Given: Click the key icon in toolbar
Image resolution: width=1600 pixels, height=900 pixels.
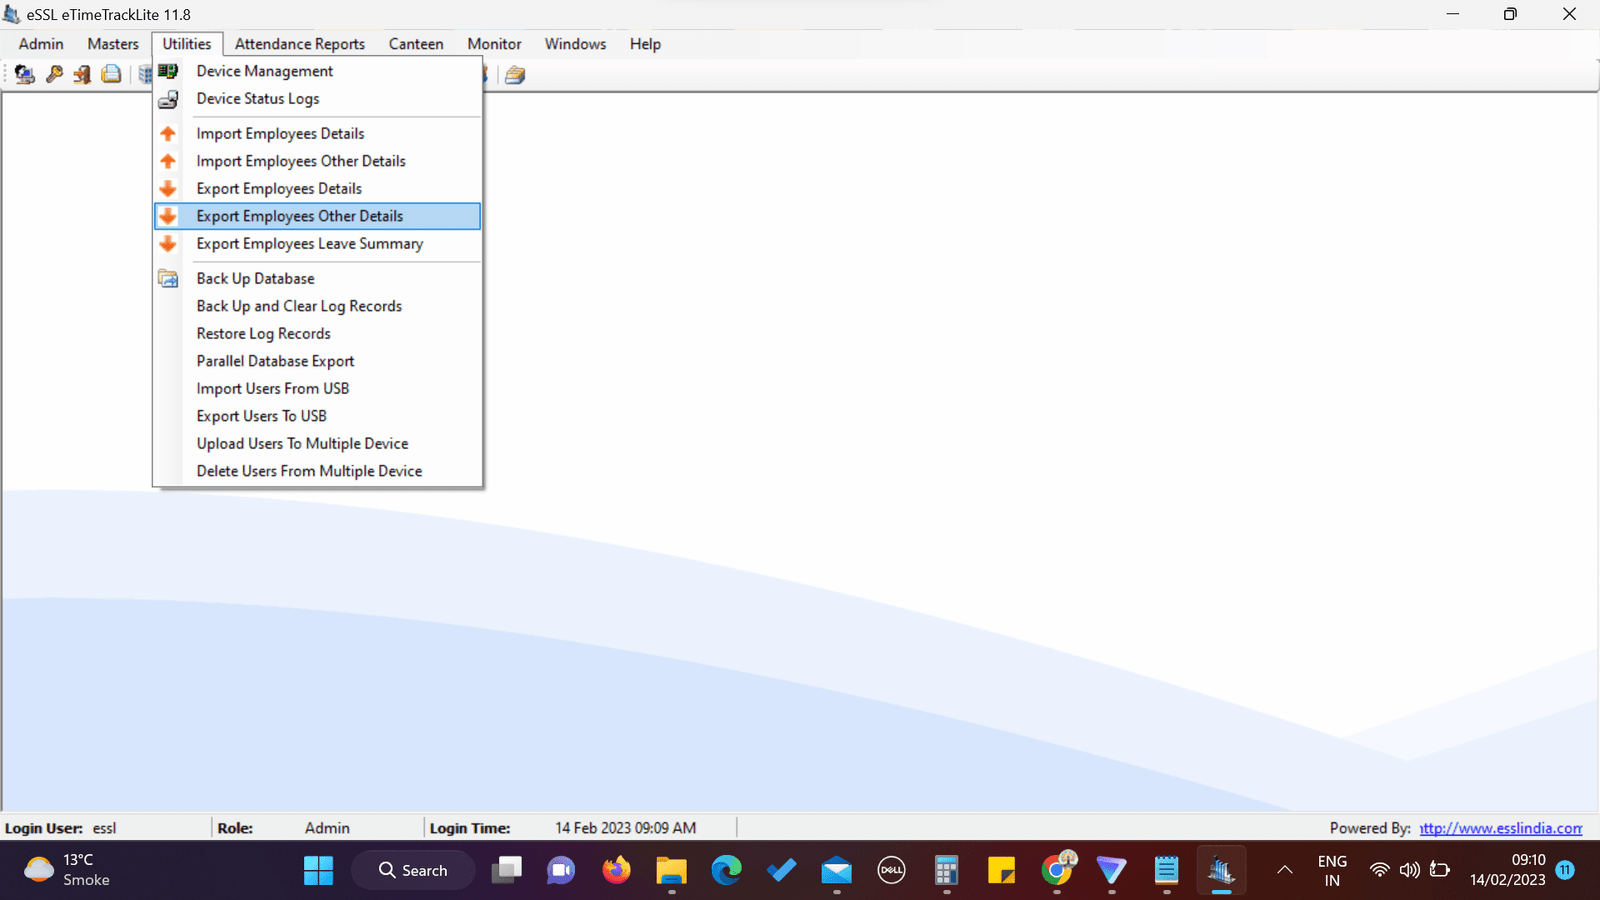Looking at the screenshot, I should [54, 74].
